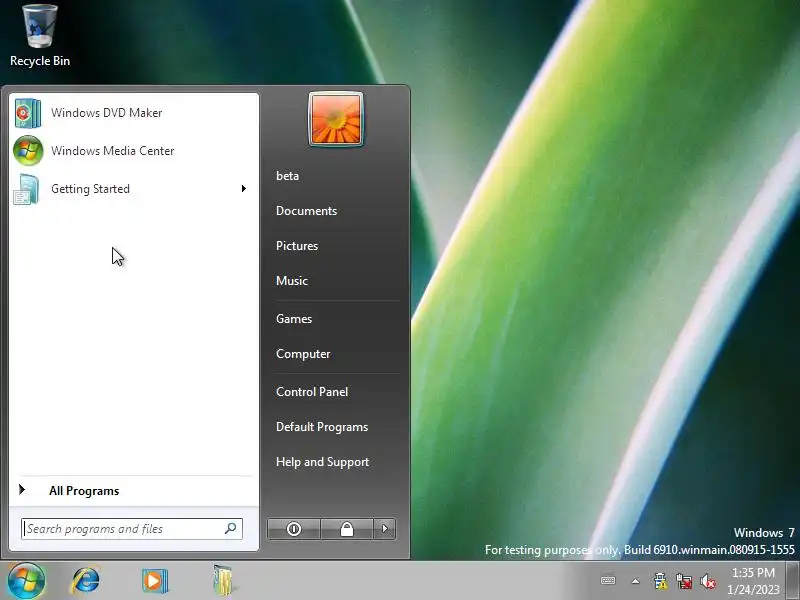Open Pictures from Start menu
Screen dimensions: 800x600
pyautogui.click(x=297, y=246)
